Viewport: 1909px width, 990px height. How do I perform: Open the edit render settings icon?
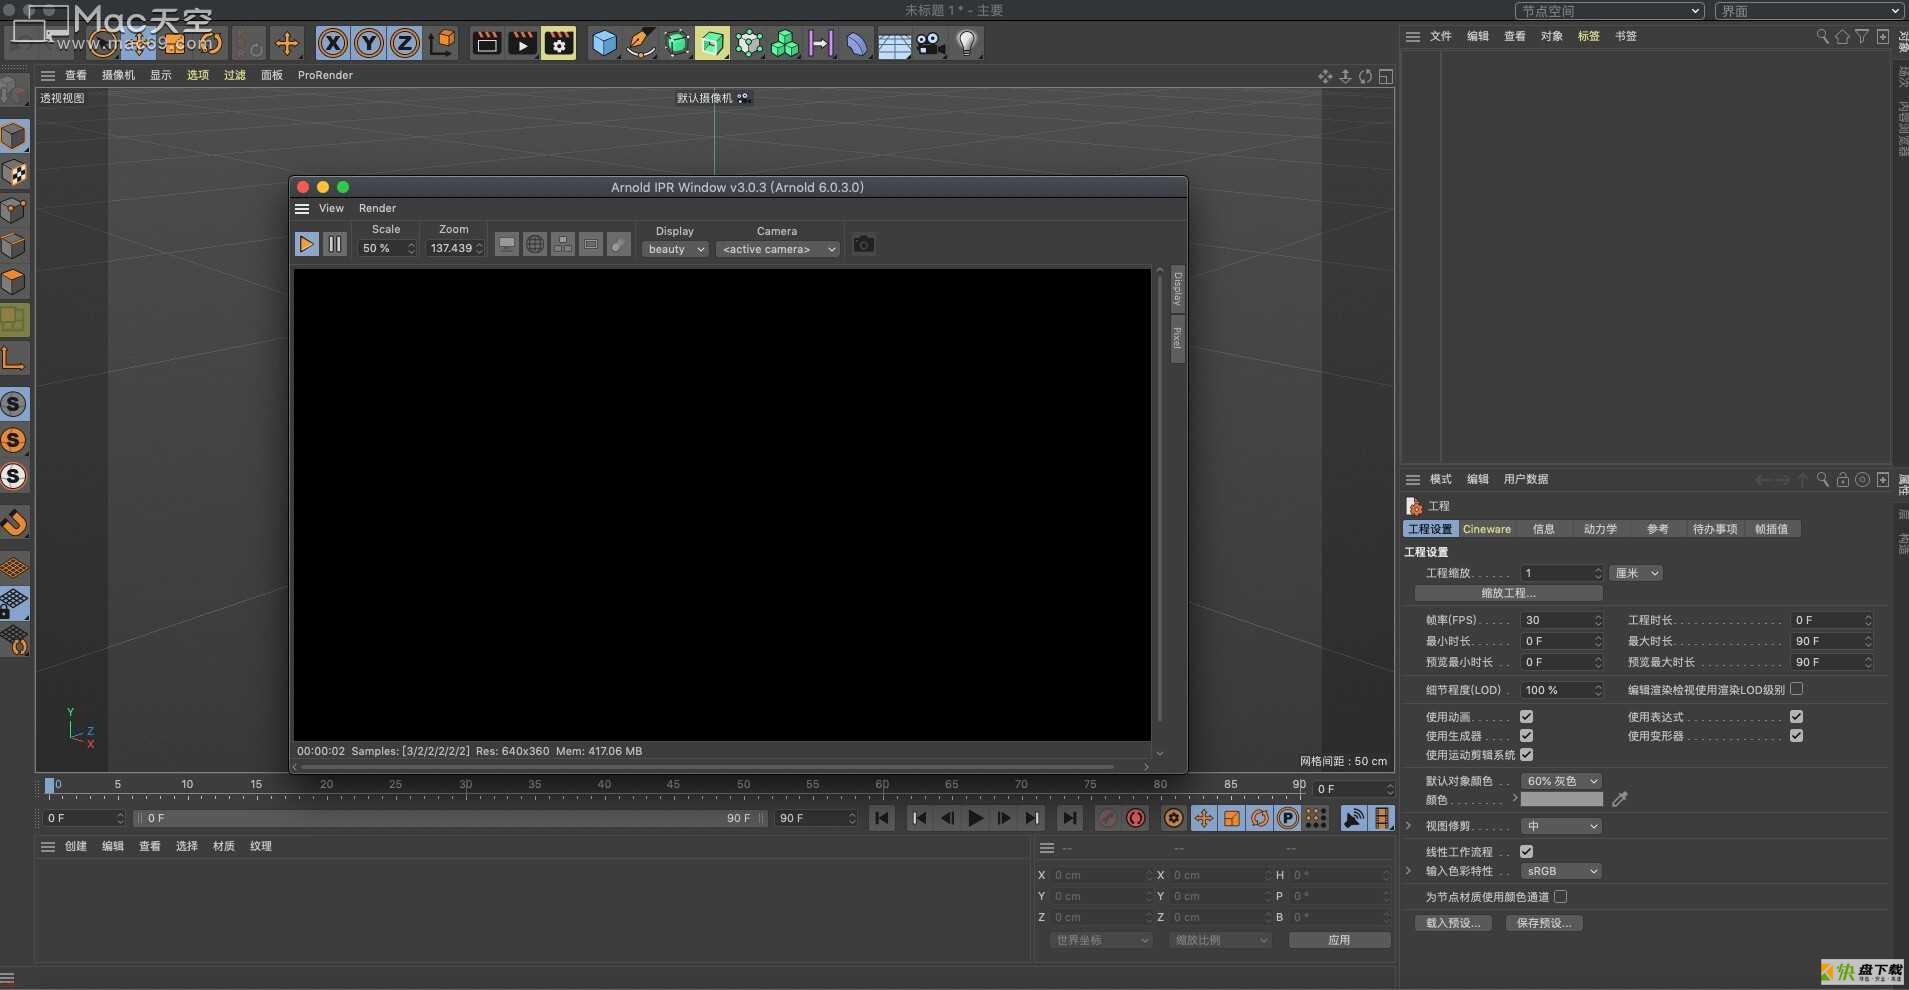(x=558, y=43)
